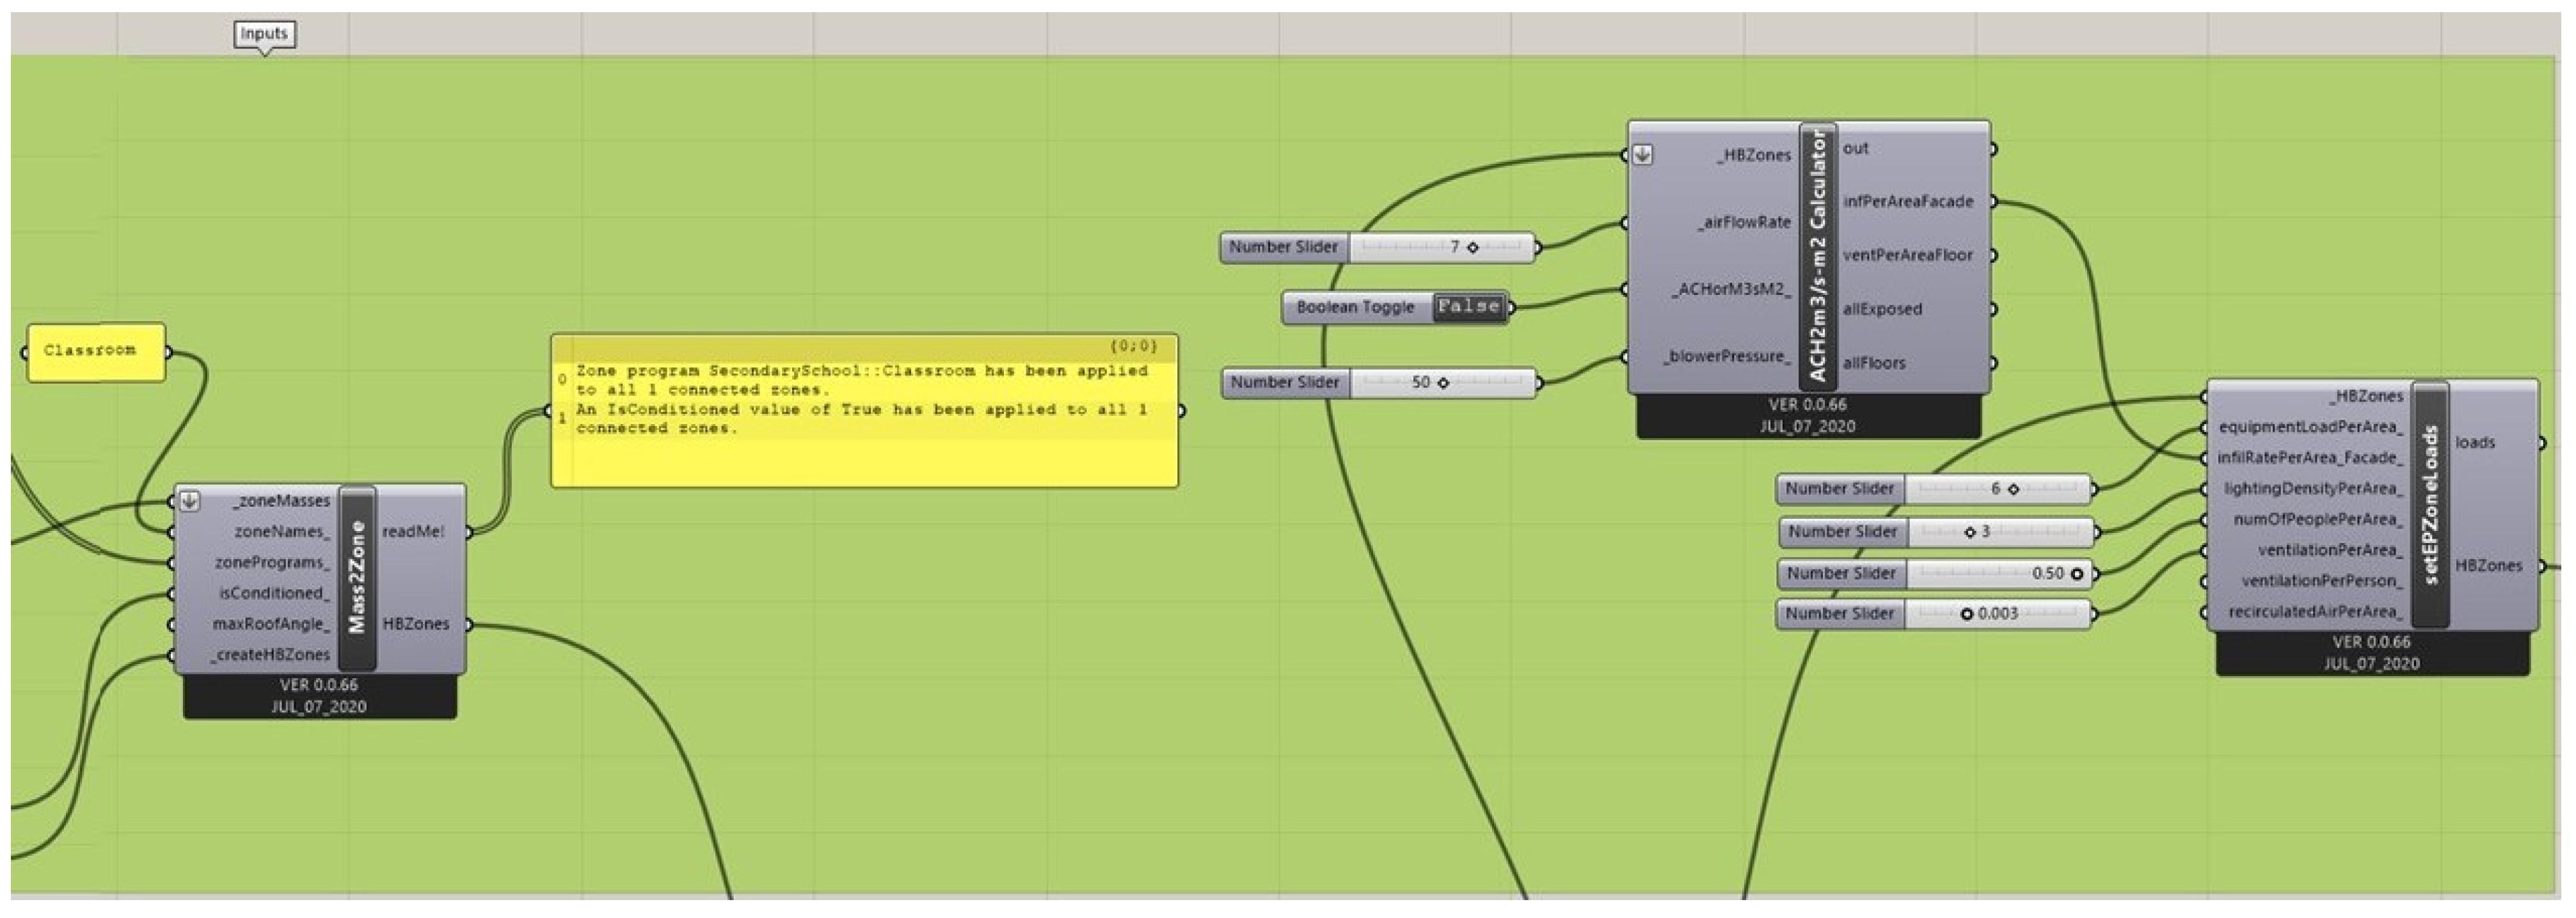Screen dimensions: 2576x918
Task: Click the readMe! output of Mass2Zone
Action: 412,532
